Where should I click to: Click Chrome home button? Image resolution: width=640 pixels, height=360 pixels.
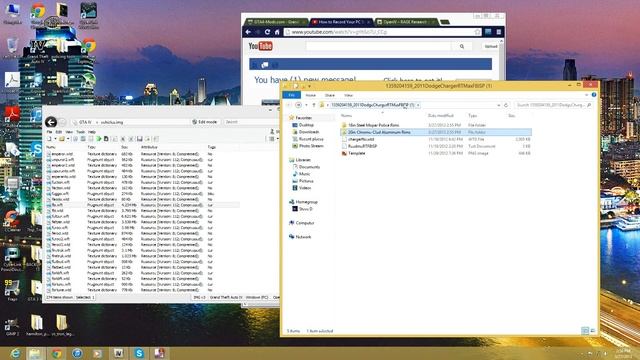277,32
